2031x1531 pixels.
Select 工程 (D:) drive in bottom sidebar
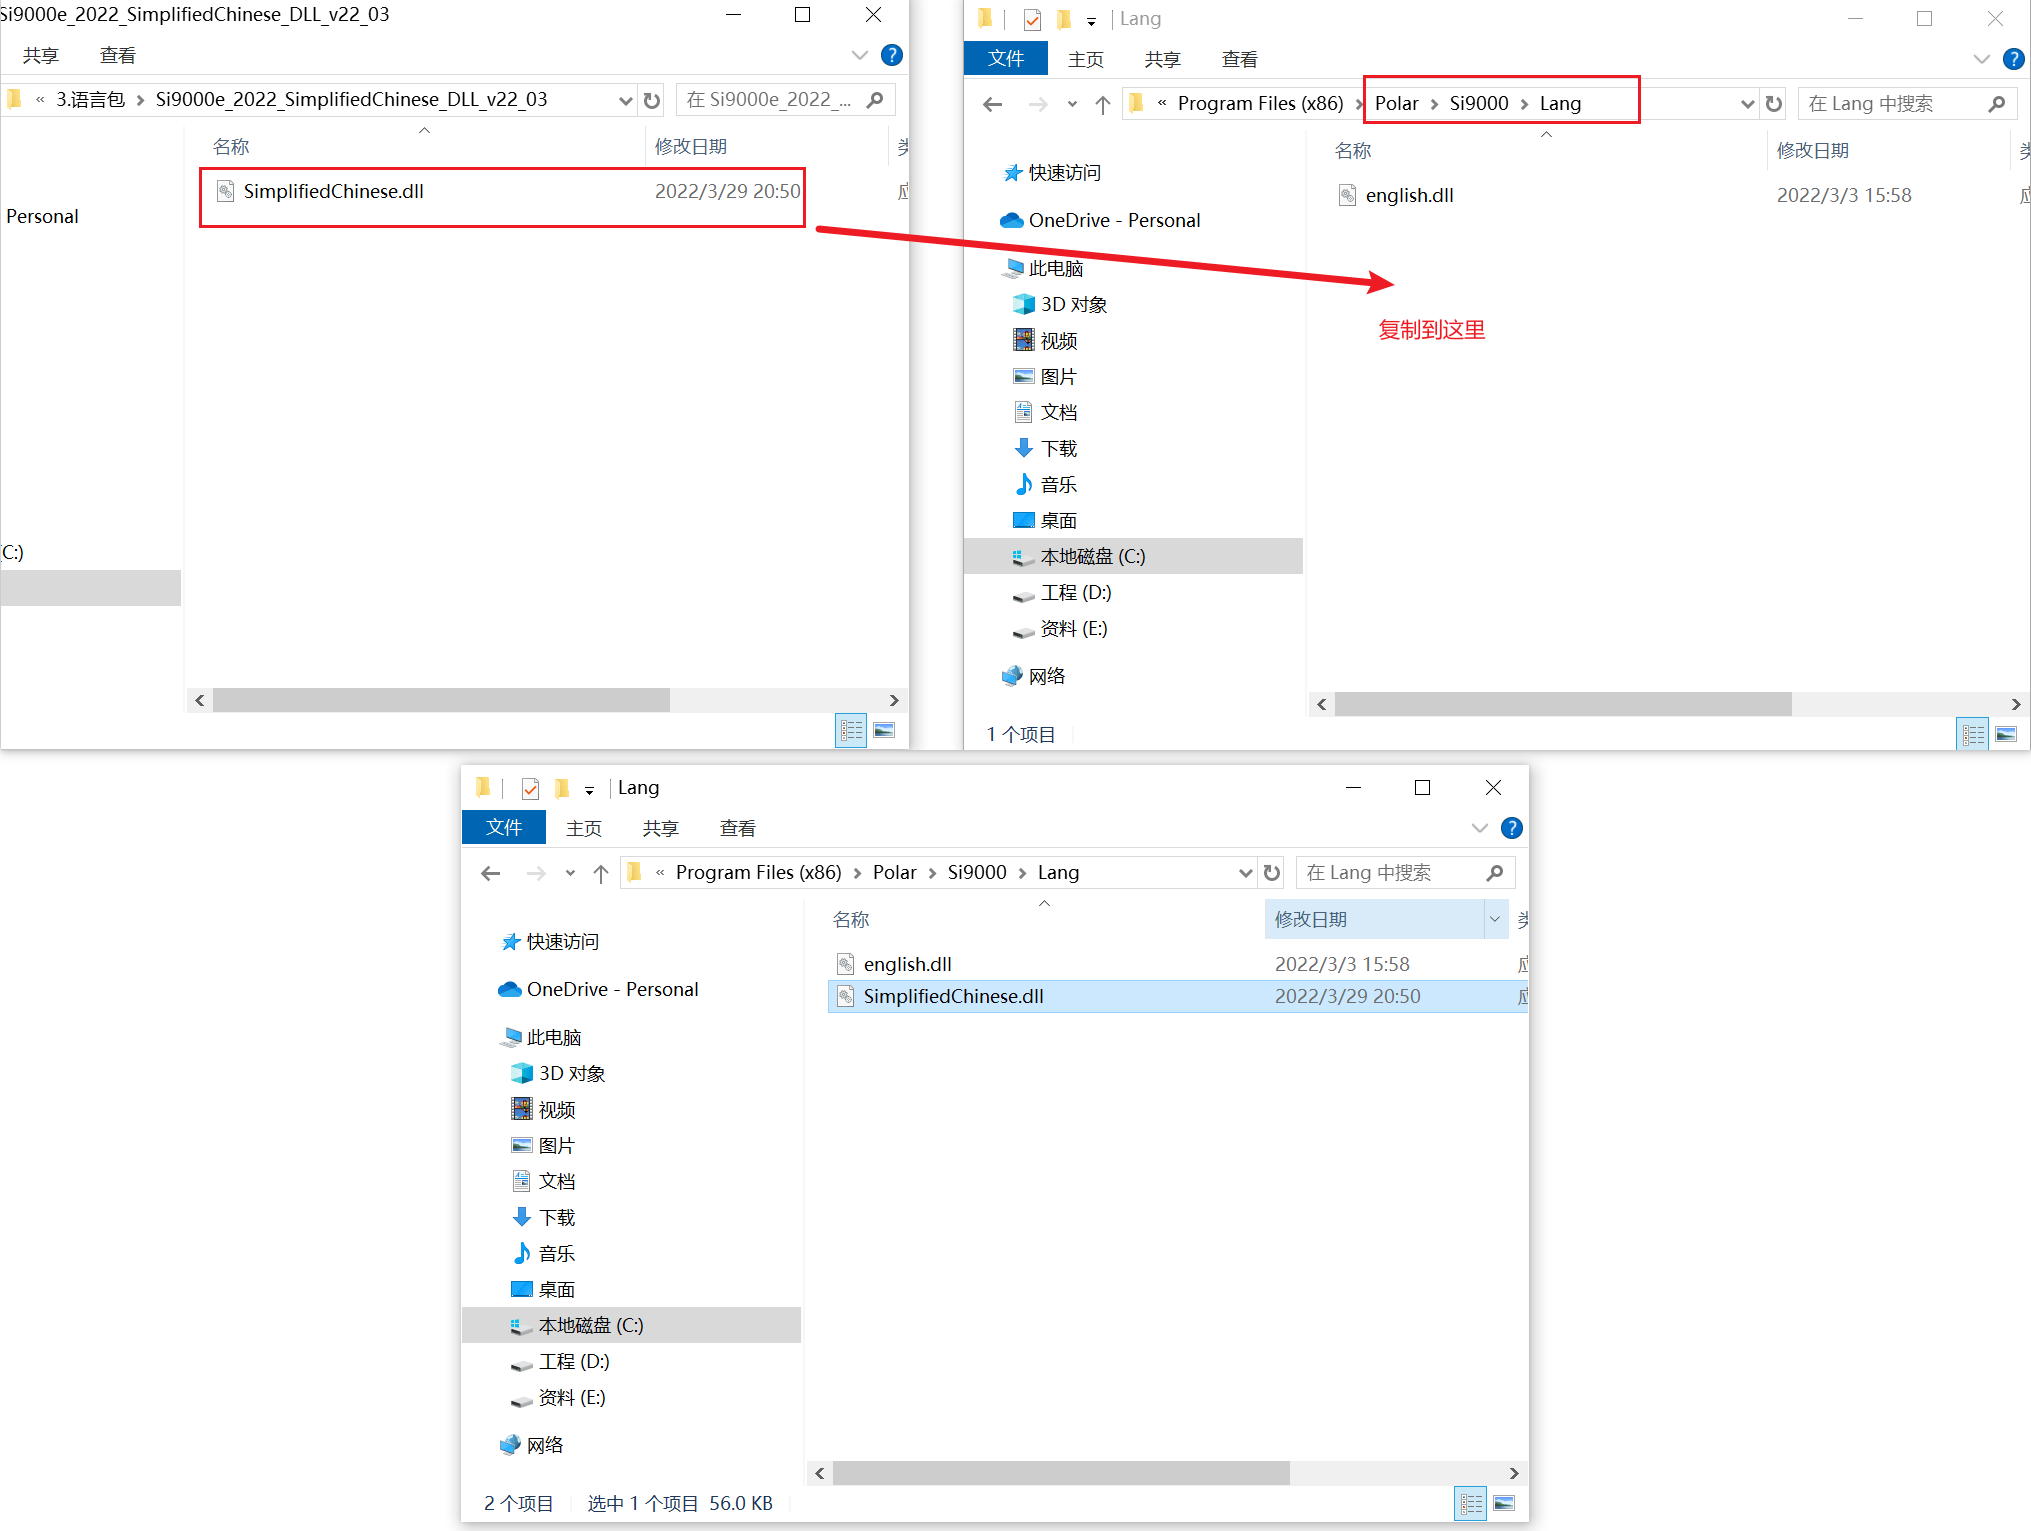[x=573, y=1361]
